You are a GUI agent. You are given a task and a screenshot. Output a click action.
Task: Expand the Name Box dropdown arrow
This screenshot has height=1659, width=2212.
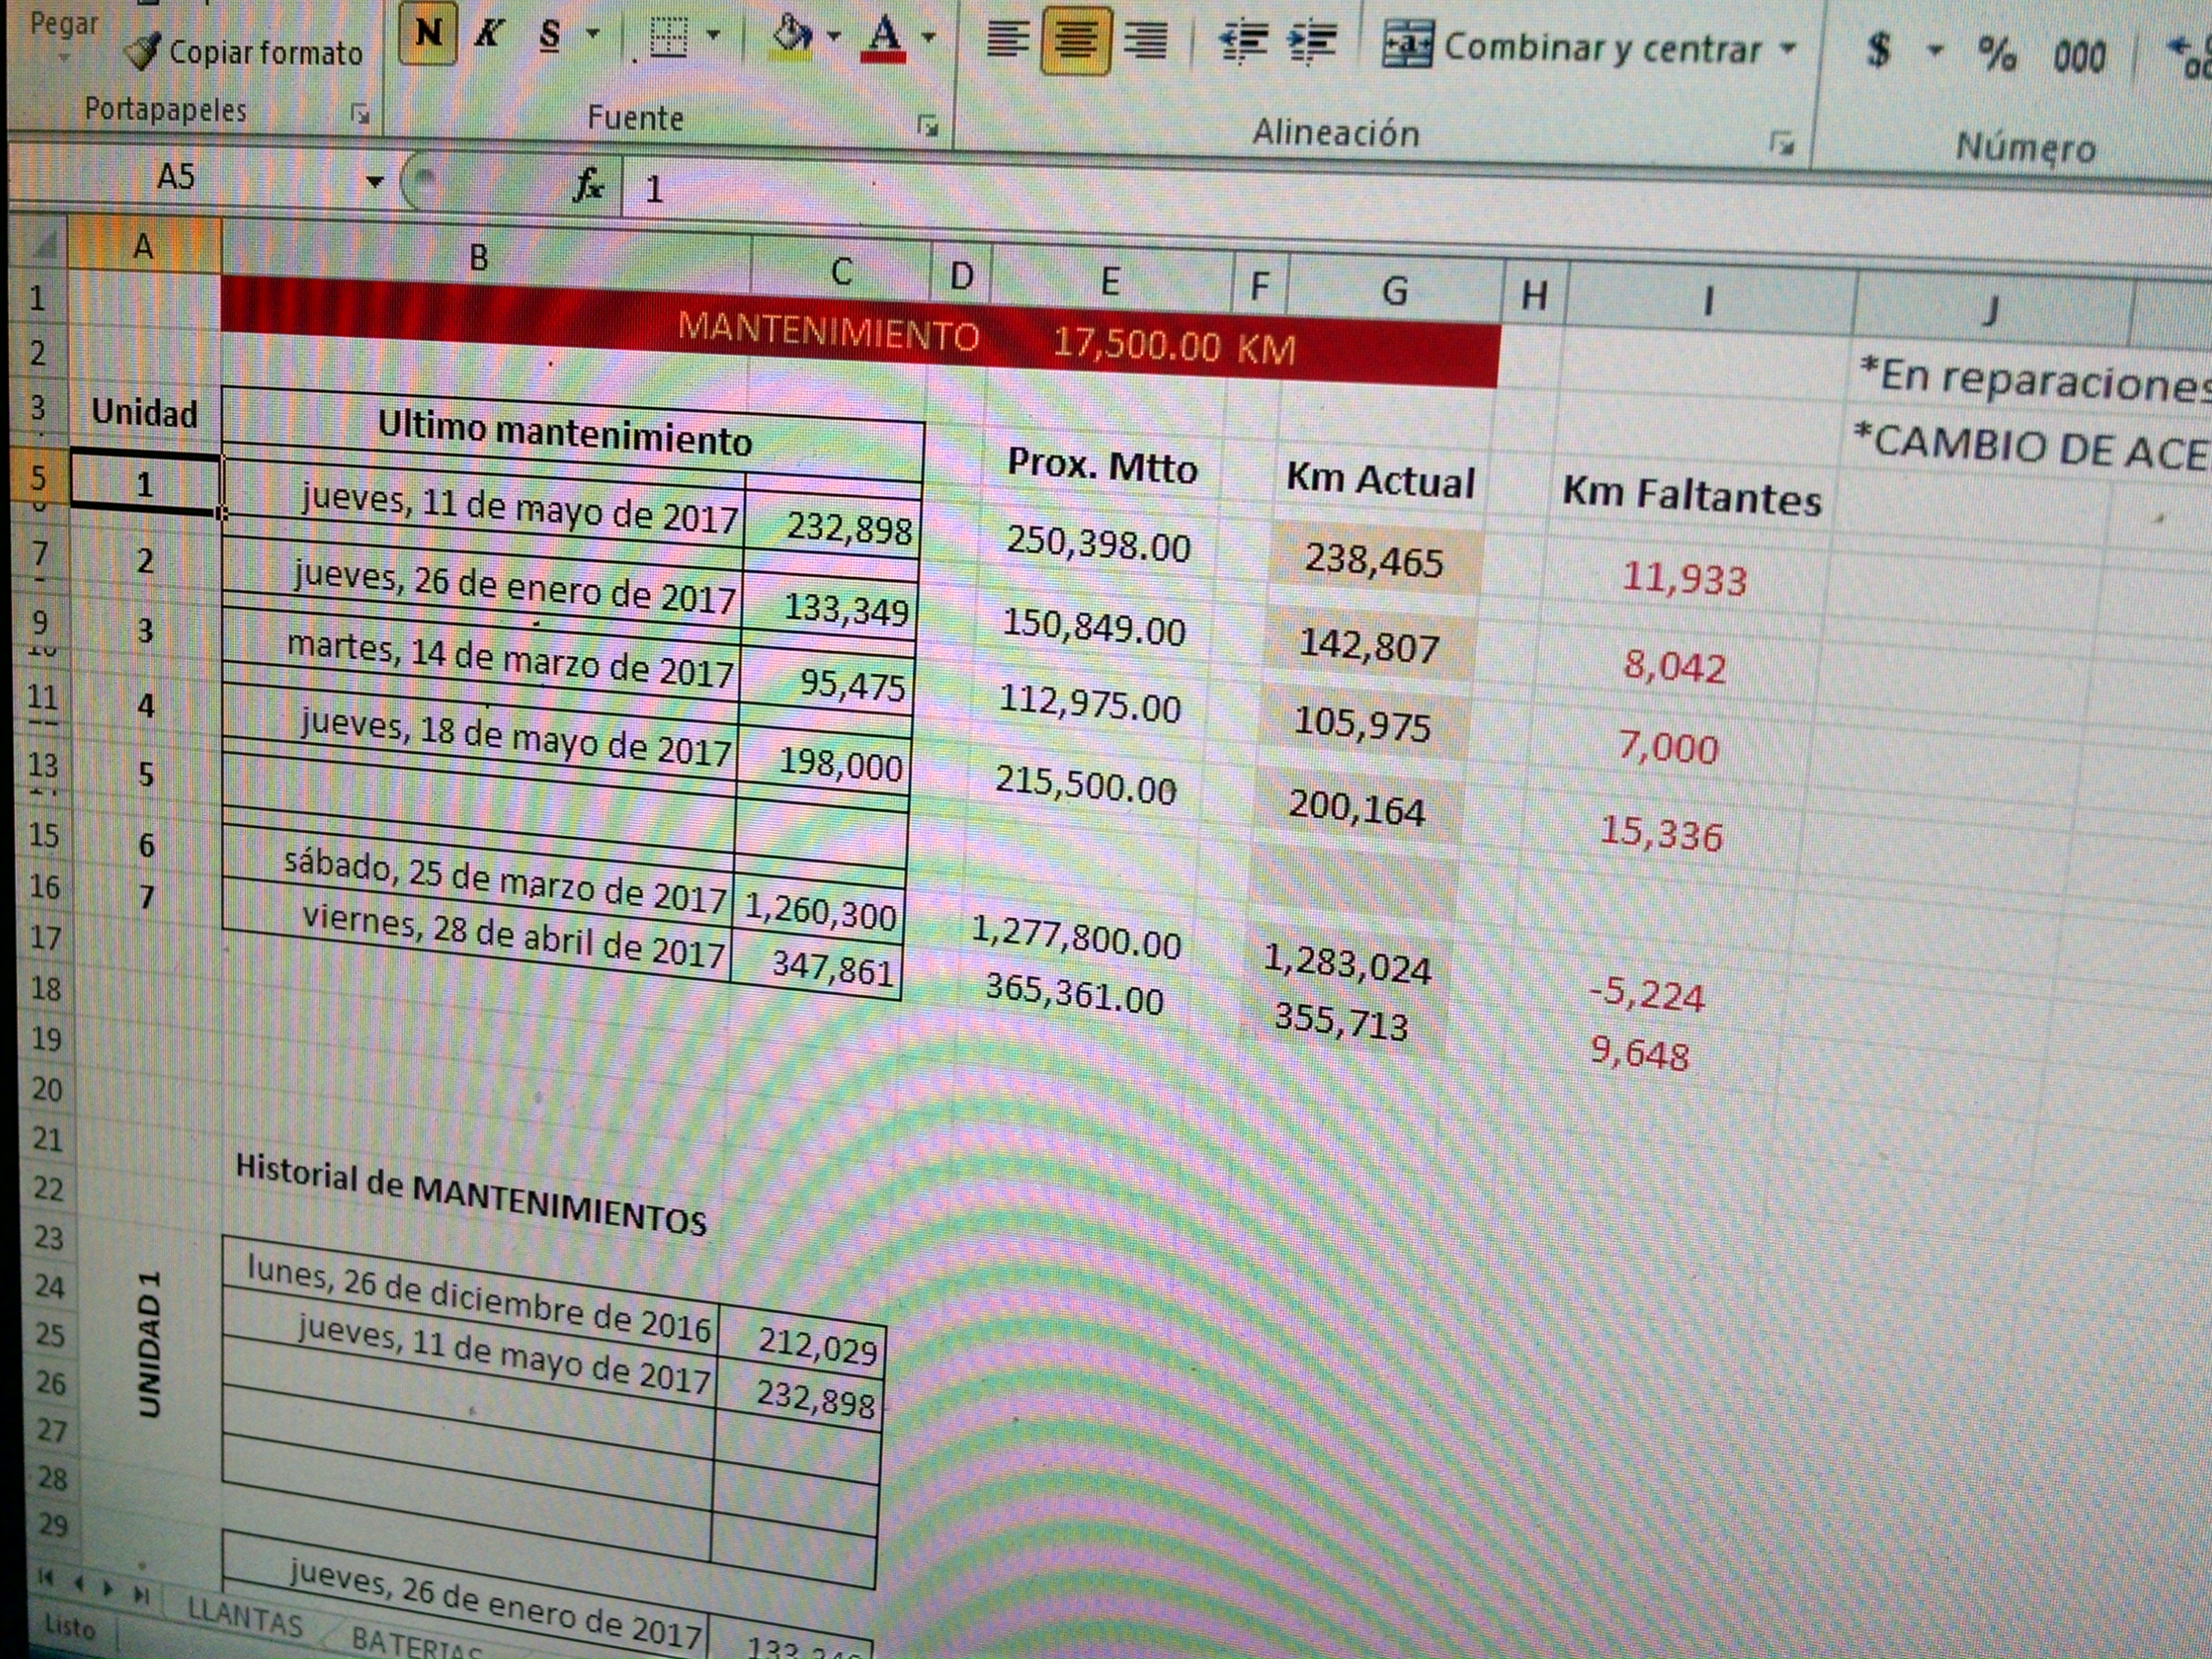click(x=375, y=182)
